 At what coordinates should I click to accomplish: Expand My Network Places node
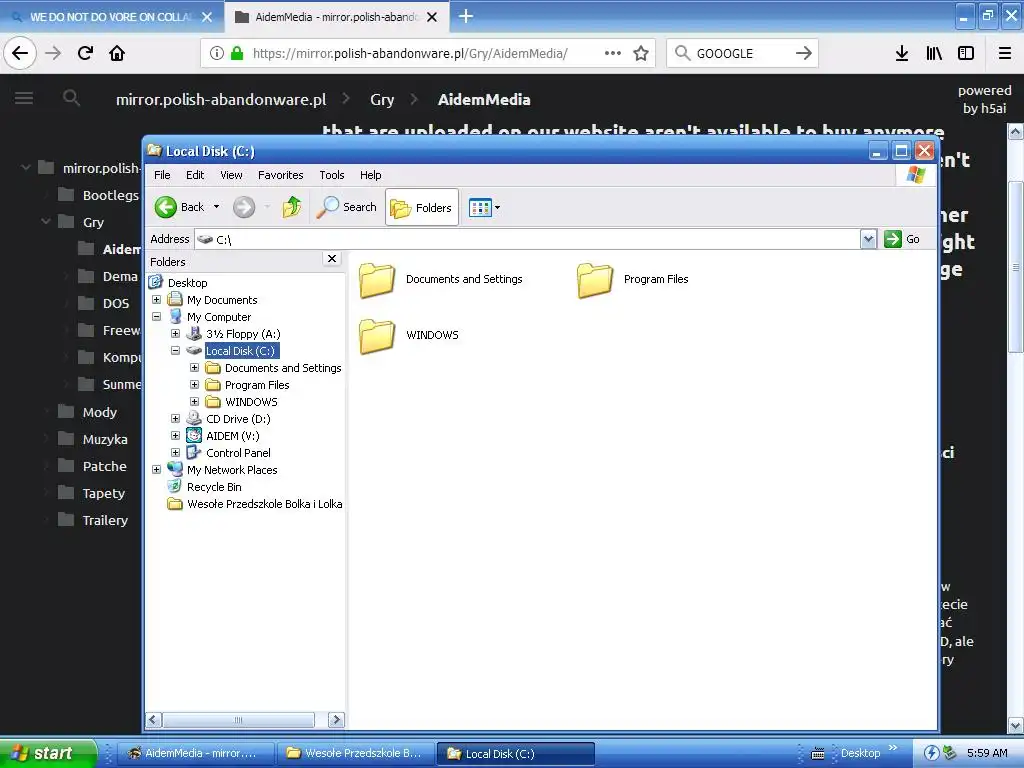[157, 470]
